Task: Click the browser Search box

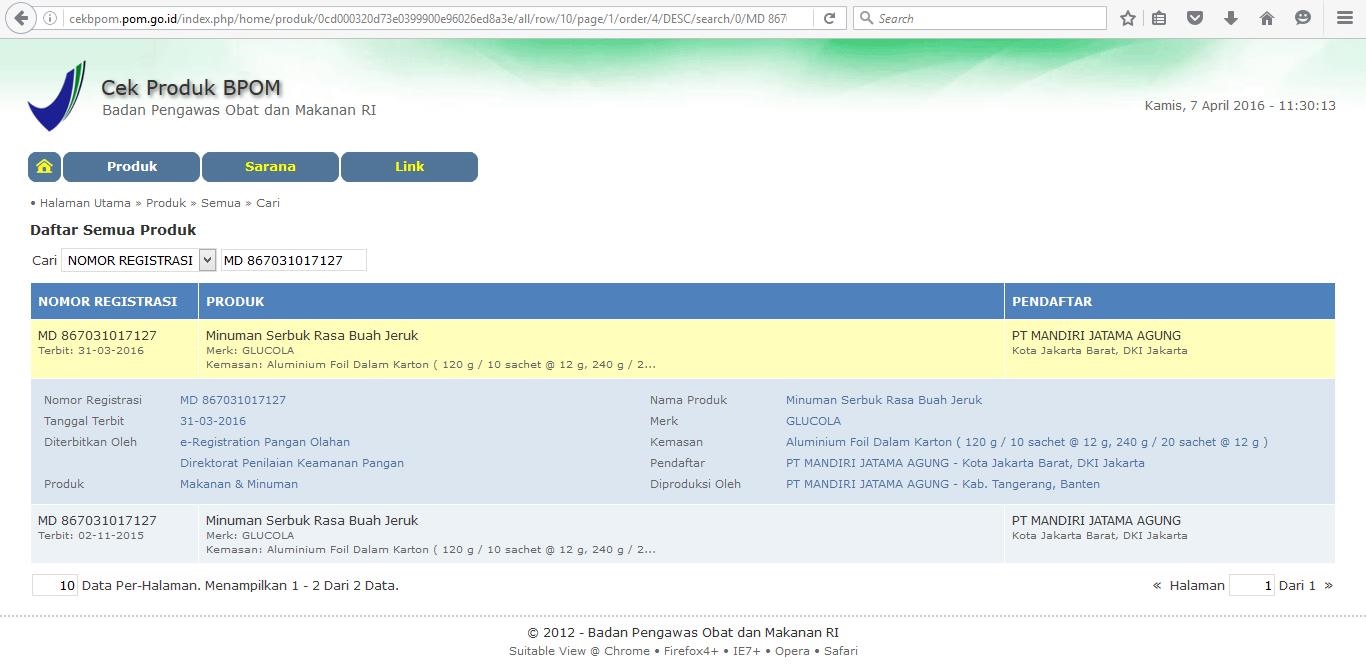Action: [980, 18]
